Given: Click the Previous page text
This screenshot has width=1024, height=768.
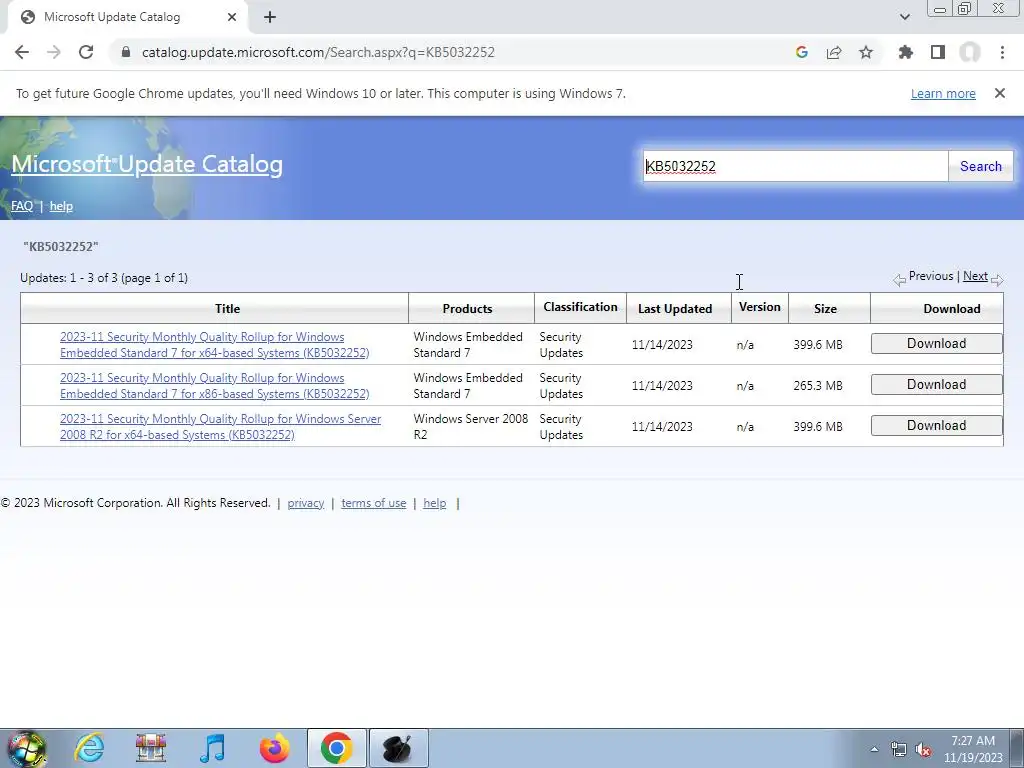Looking at the screenshot, I should tap(931, 276).
